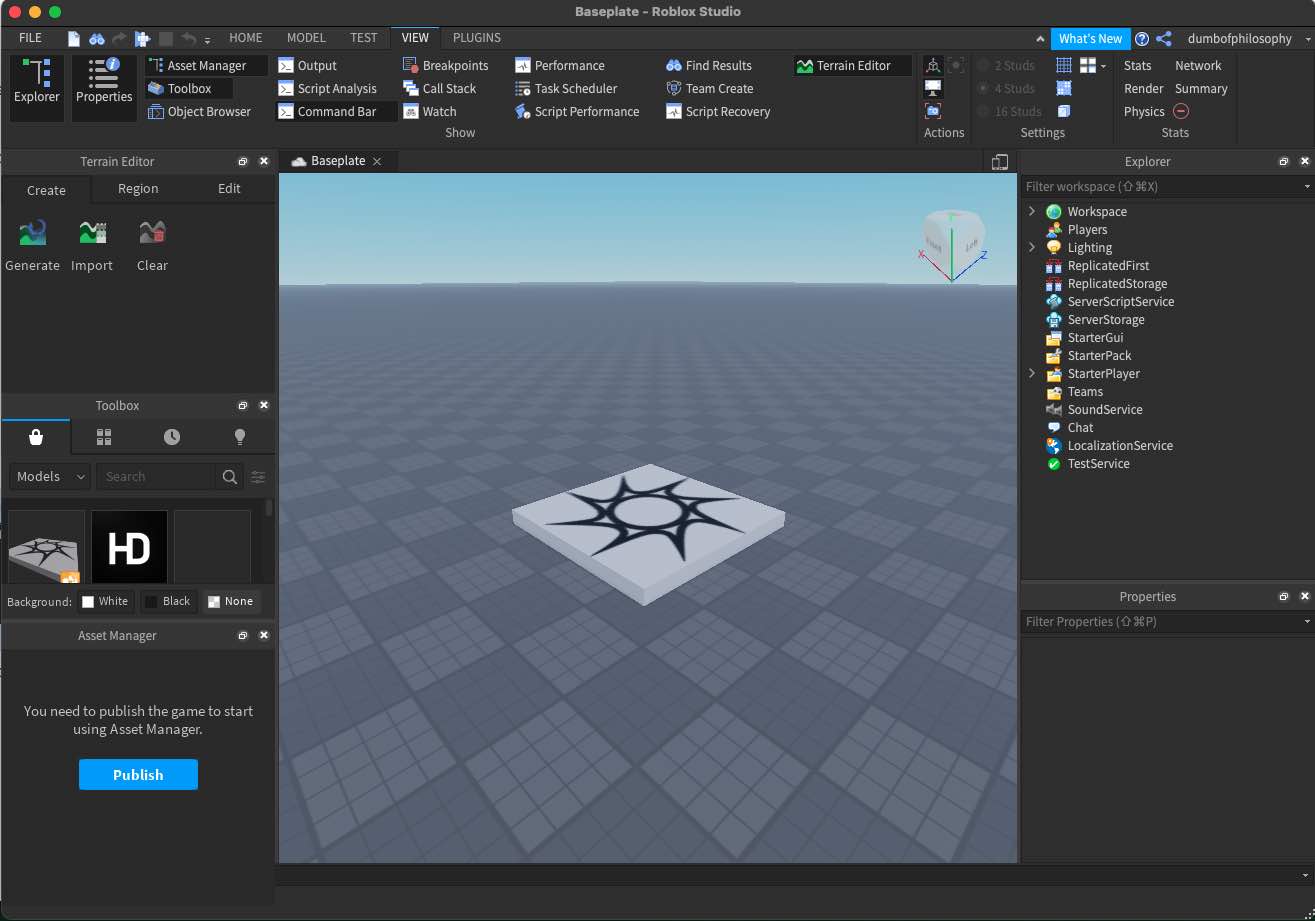Screen dimensions: 1315x921
Task: Select the 2 Studs grid option
Action: (x=1006, y=65)
